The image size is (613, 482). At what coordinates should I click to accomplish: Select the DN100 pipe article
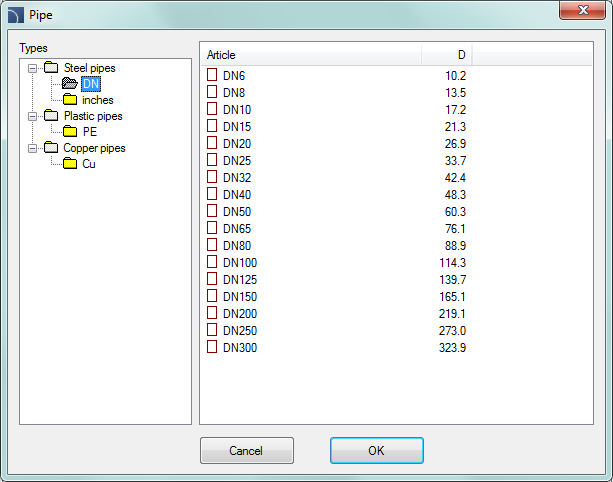click(240, 262)
